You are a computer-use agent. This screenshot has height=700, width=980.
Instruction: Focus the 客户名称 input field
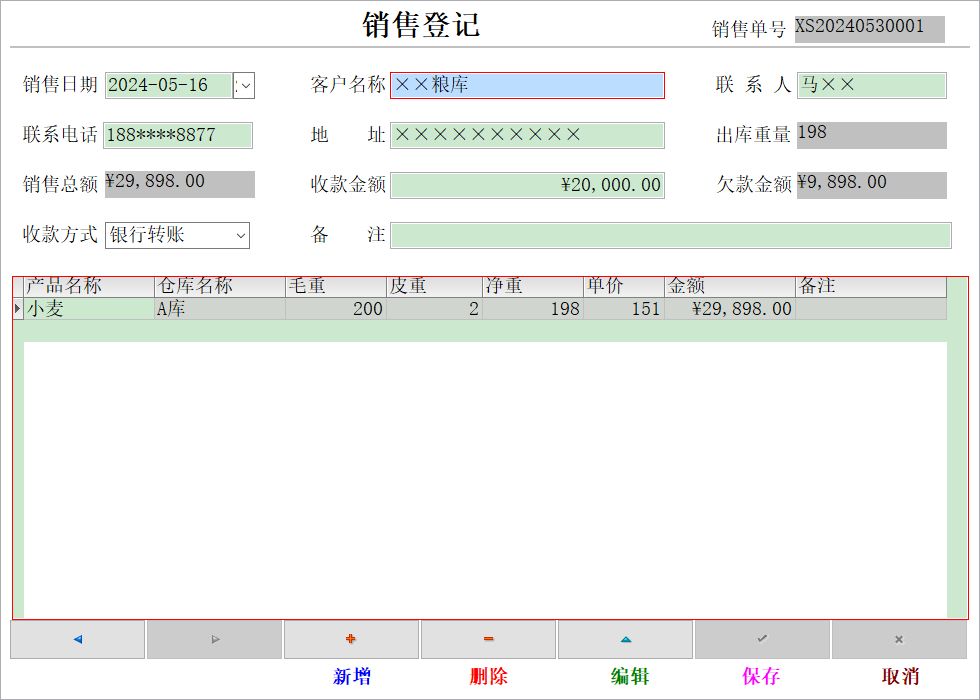point(528,86)
